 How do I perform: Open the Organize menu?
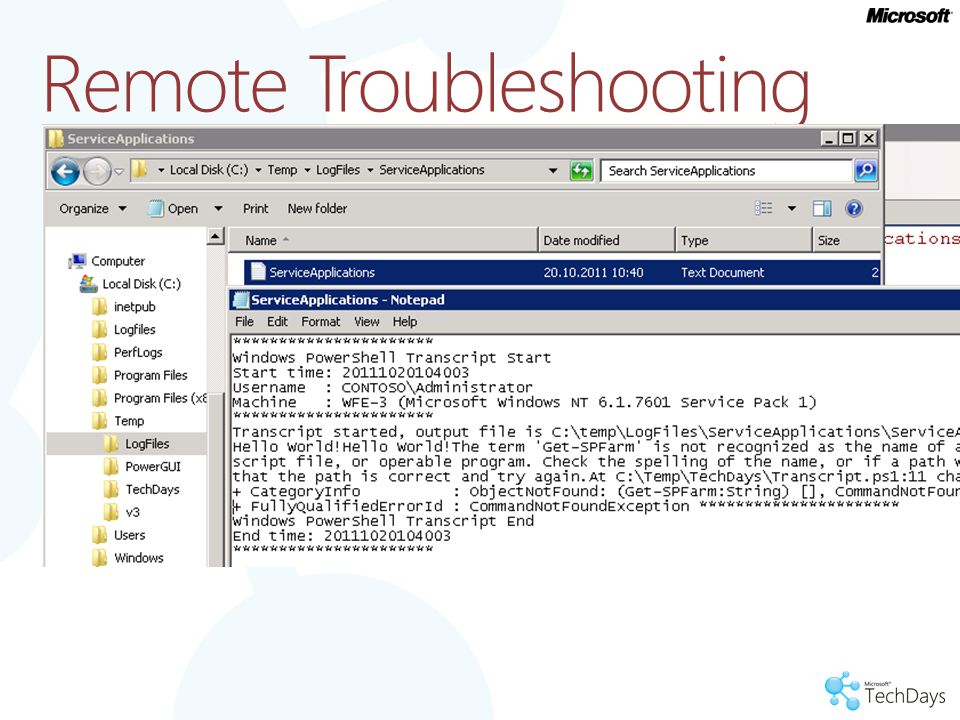[x=92, y=209]
